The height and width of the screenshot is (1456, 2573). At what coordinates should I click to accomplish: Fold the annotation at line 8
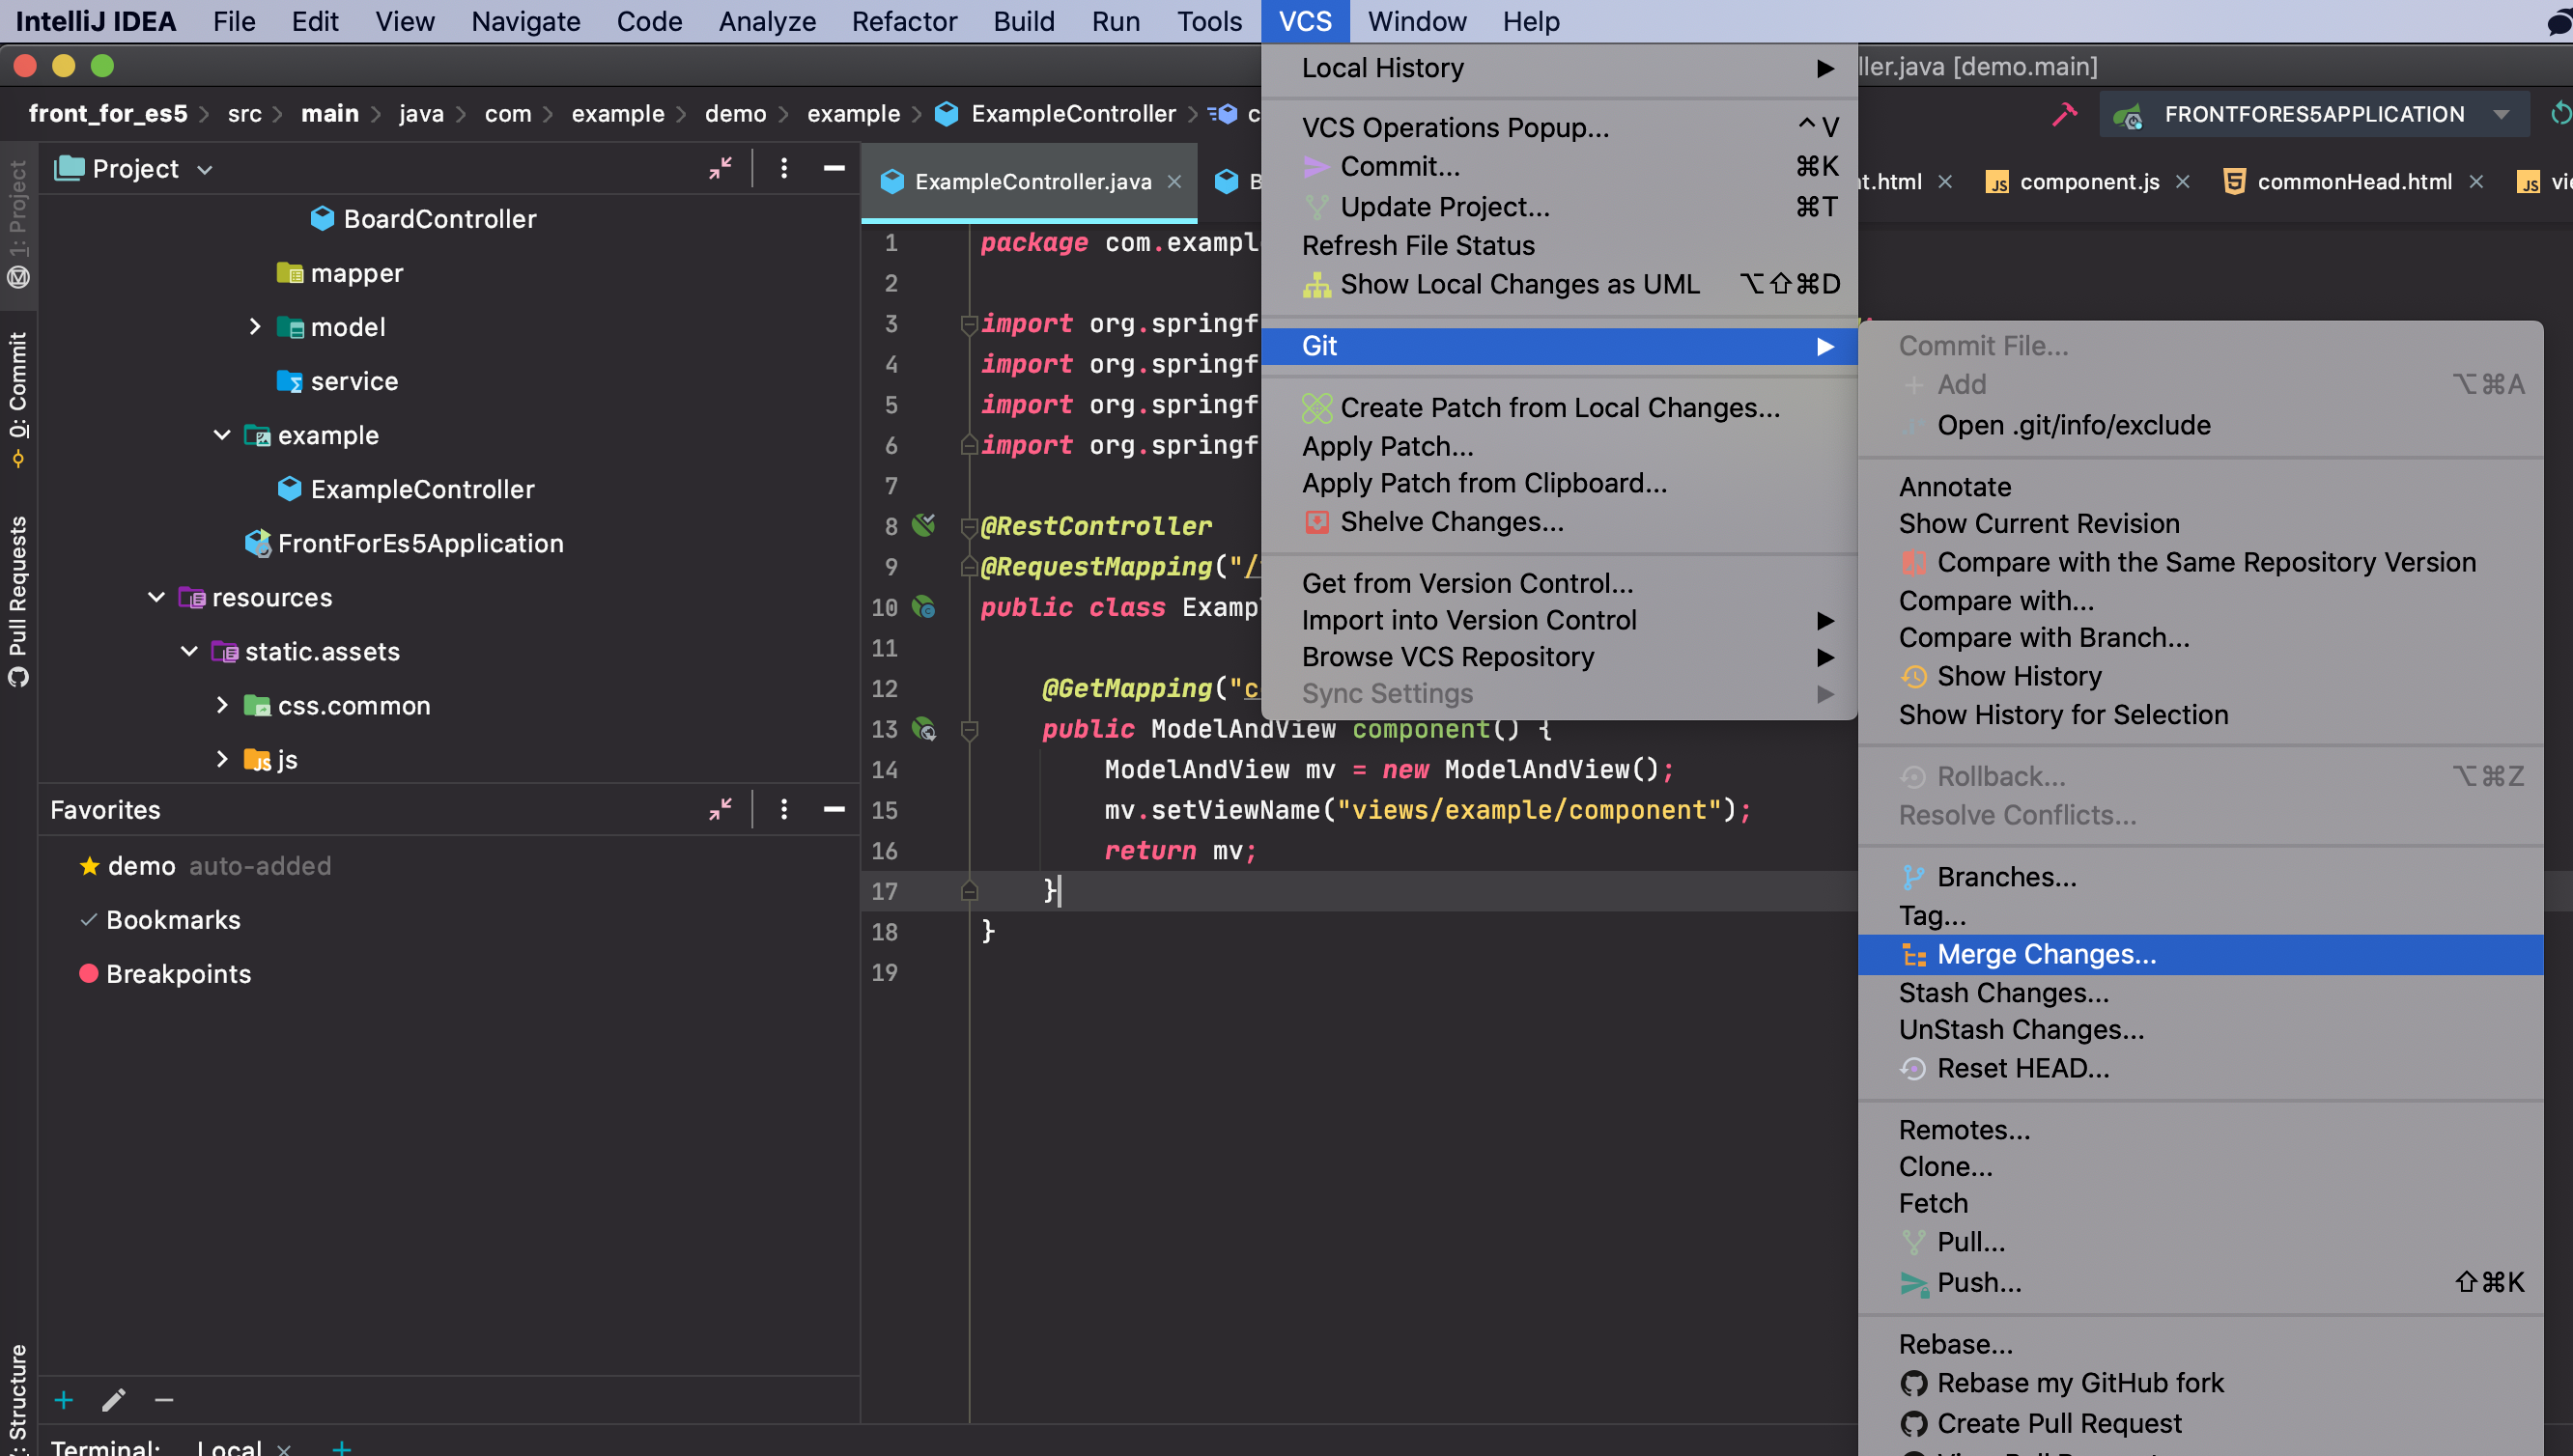click(x=969, y=526)
